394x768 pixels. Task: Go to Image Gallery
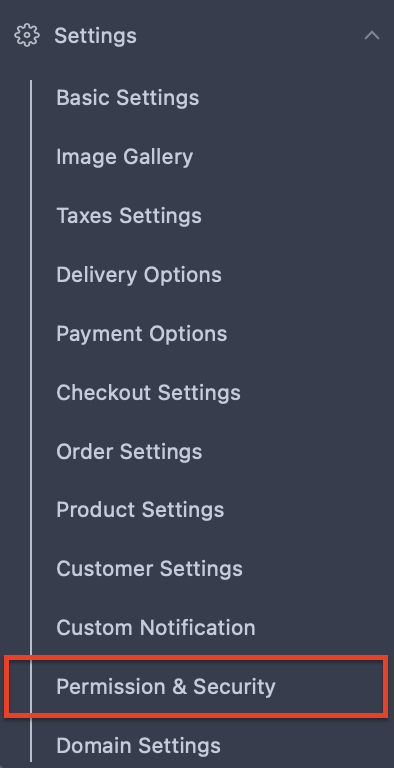pos(124,157)
